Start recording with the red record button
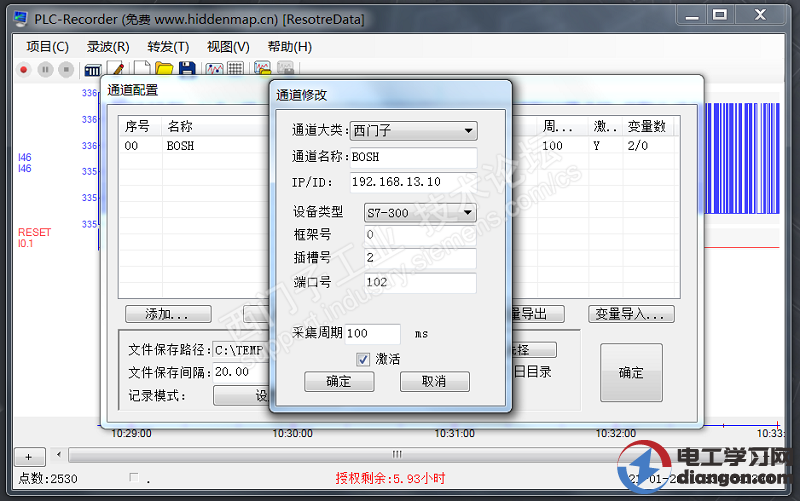 [23, 69]
